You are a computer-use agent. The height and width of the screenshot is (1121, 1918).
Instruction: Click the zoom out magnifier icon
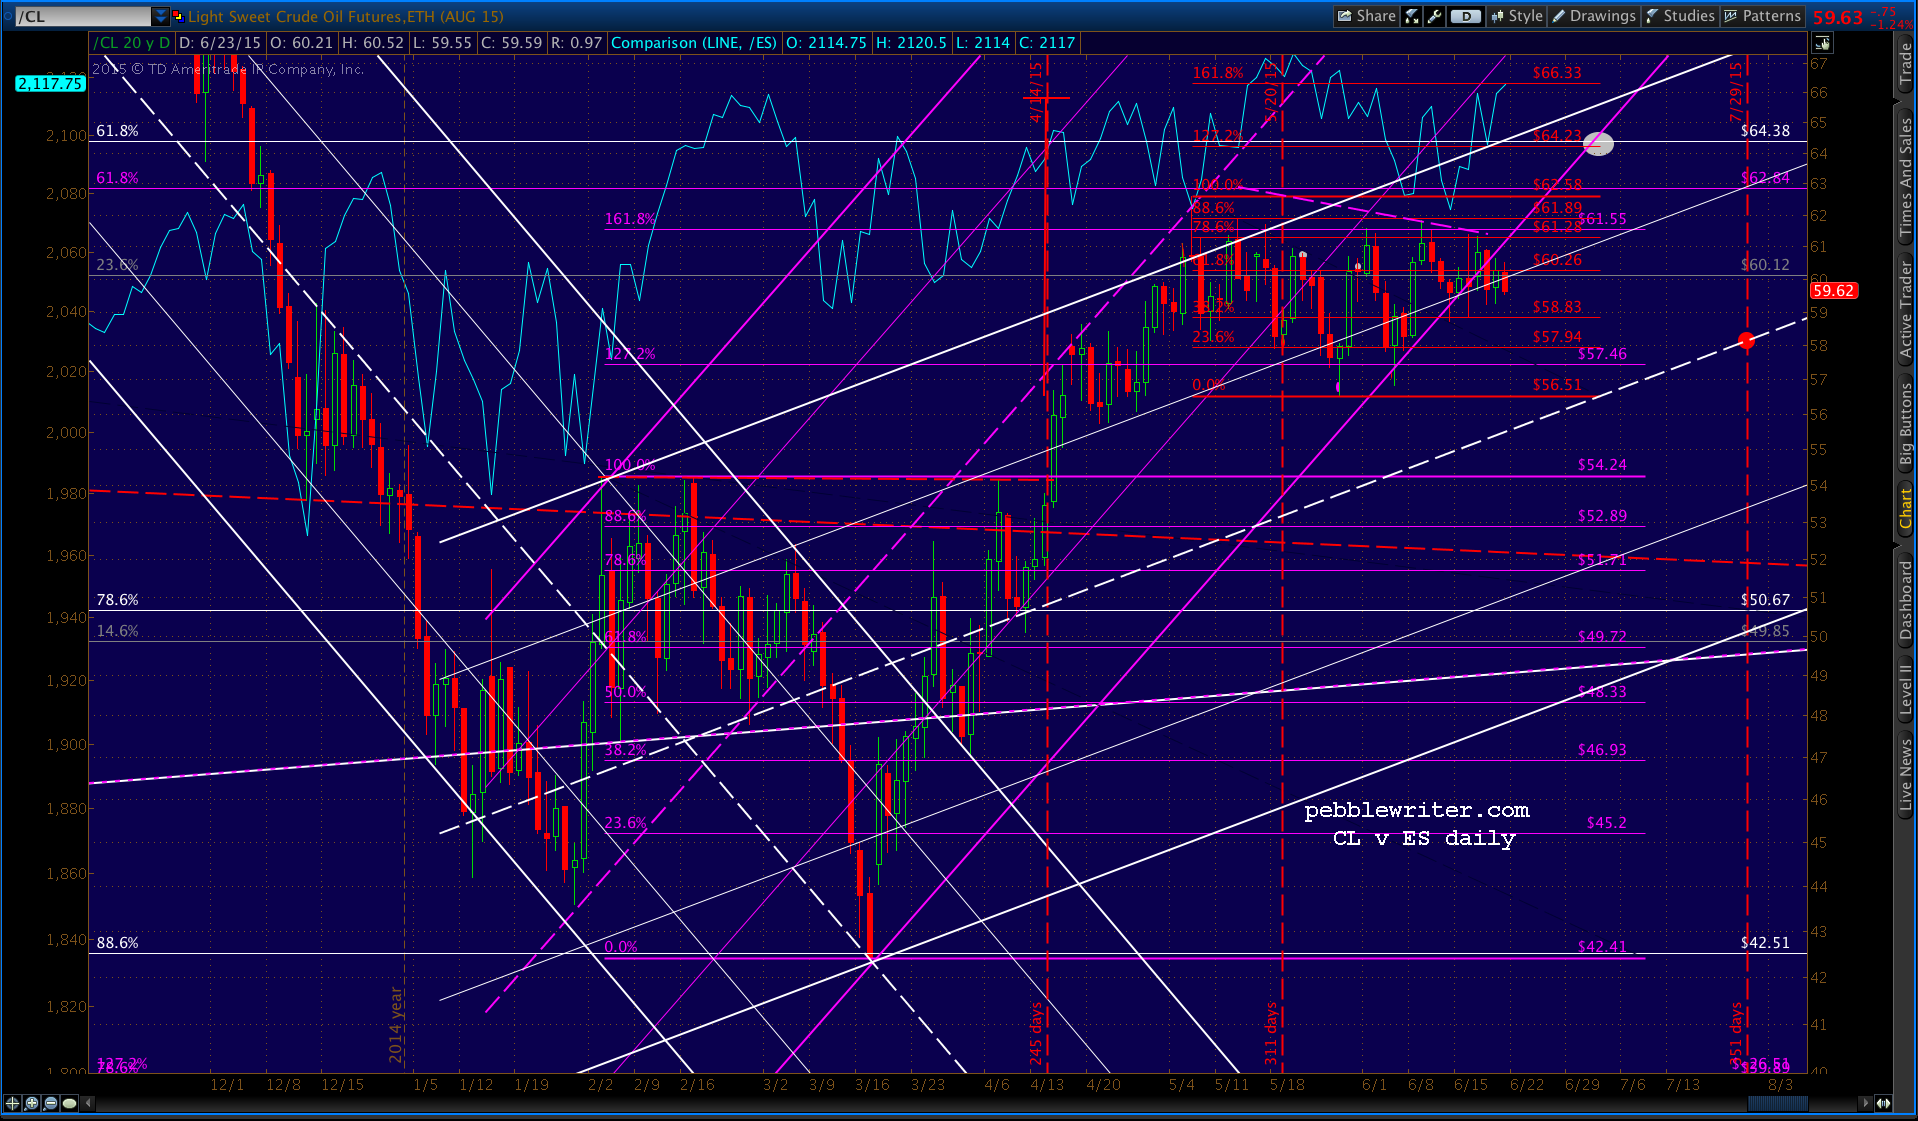coord(50,1103)
